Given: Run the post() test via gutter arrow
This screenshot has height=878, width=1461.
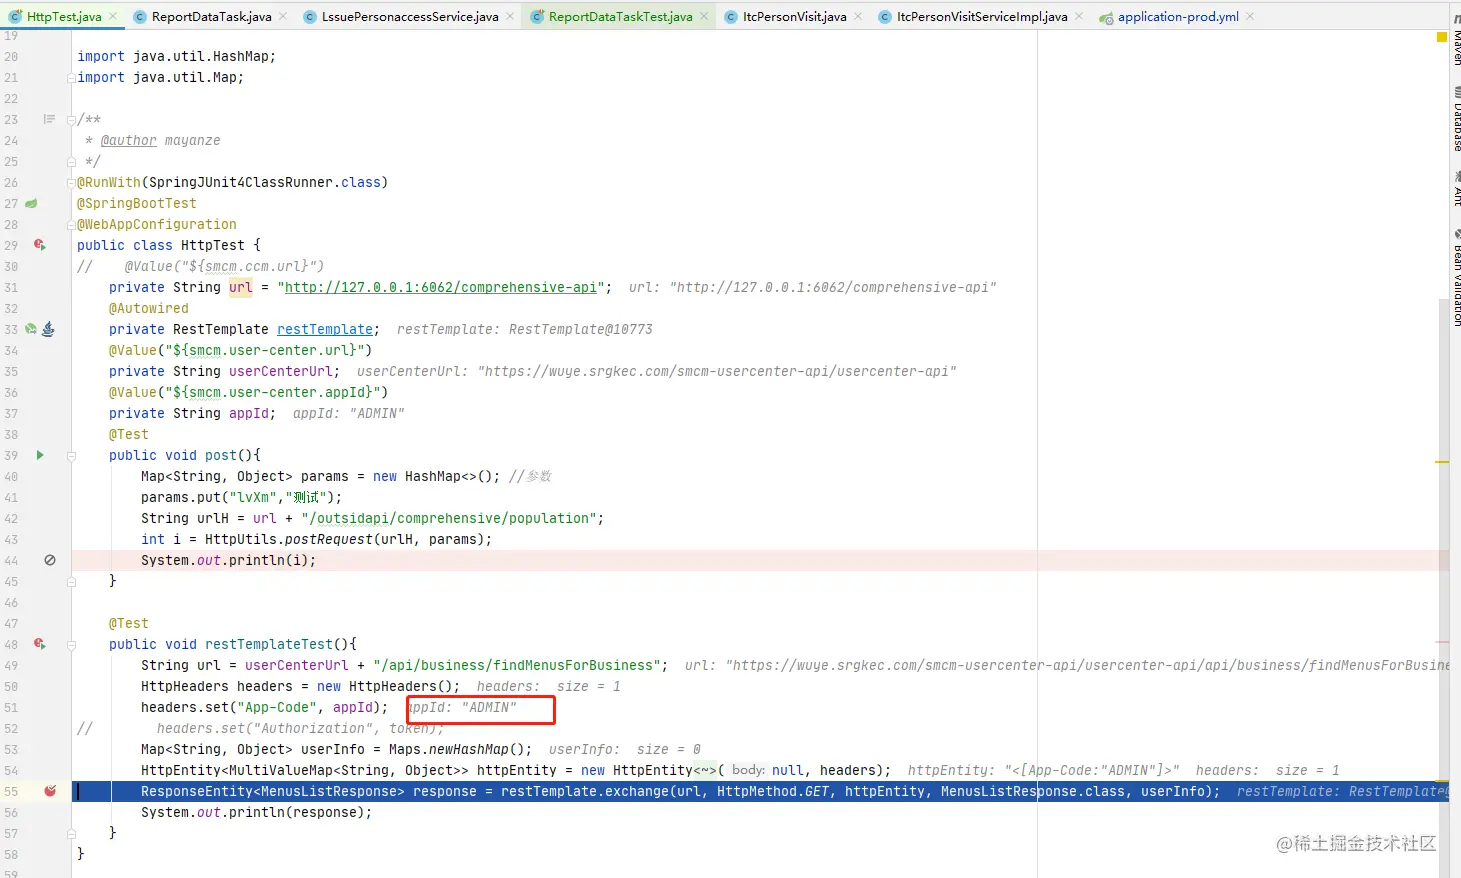Looking at the screenshot, I should (40, 455).
